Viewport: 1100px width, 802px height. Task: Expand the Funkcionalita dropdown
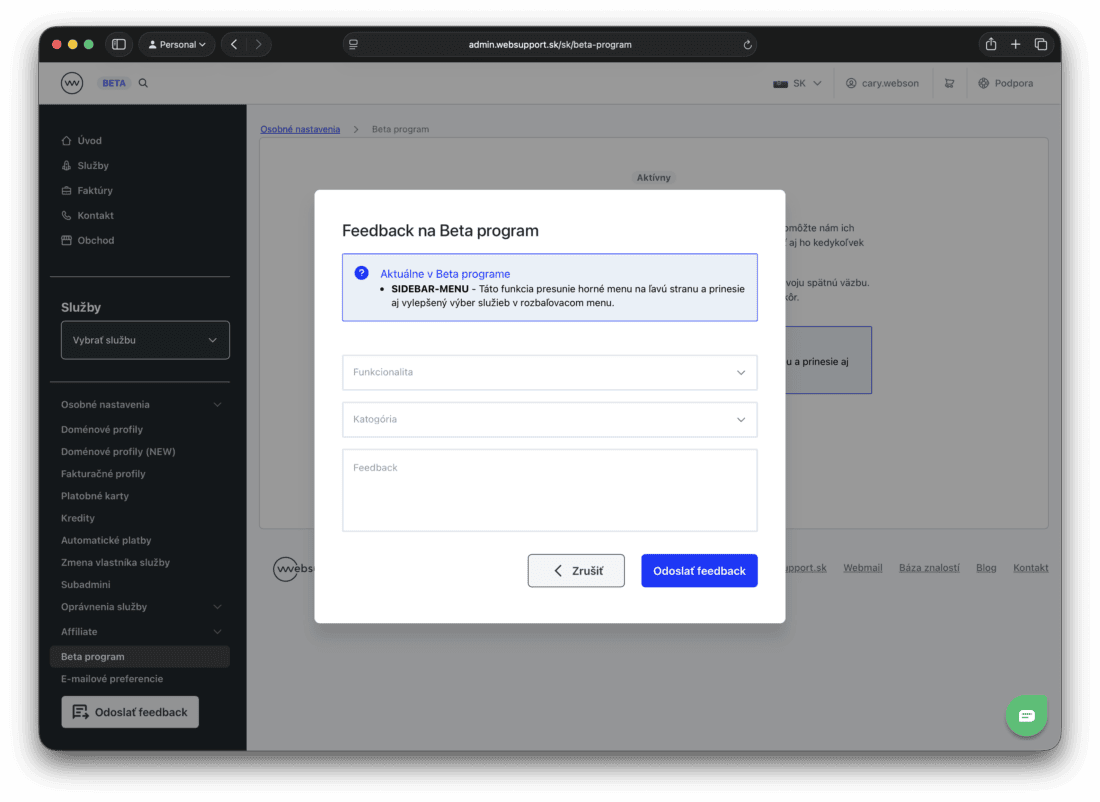tap(549, 372)
